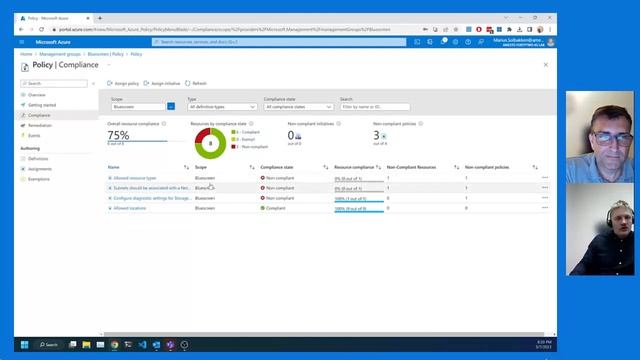Focus the Filter by name or ID field

375,107
